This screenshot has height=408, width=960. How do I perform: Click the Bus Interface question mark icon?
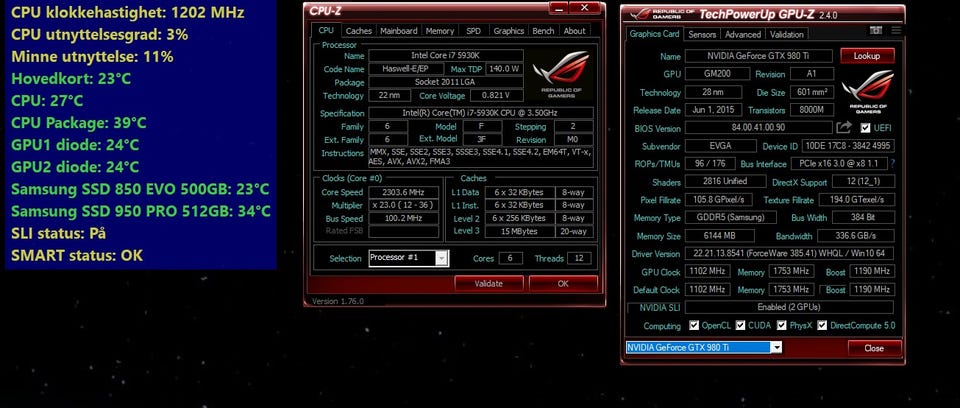click(x=893, y=164)
